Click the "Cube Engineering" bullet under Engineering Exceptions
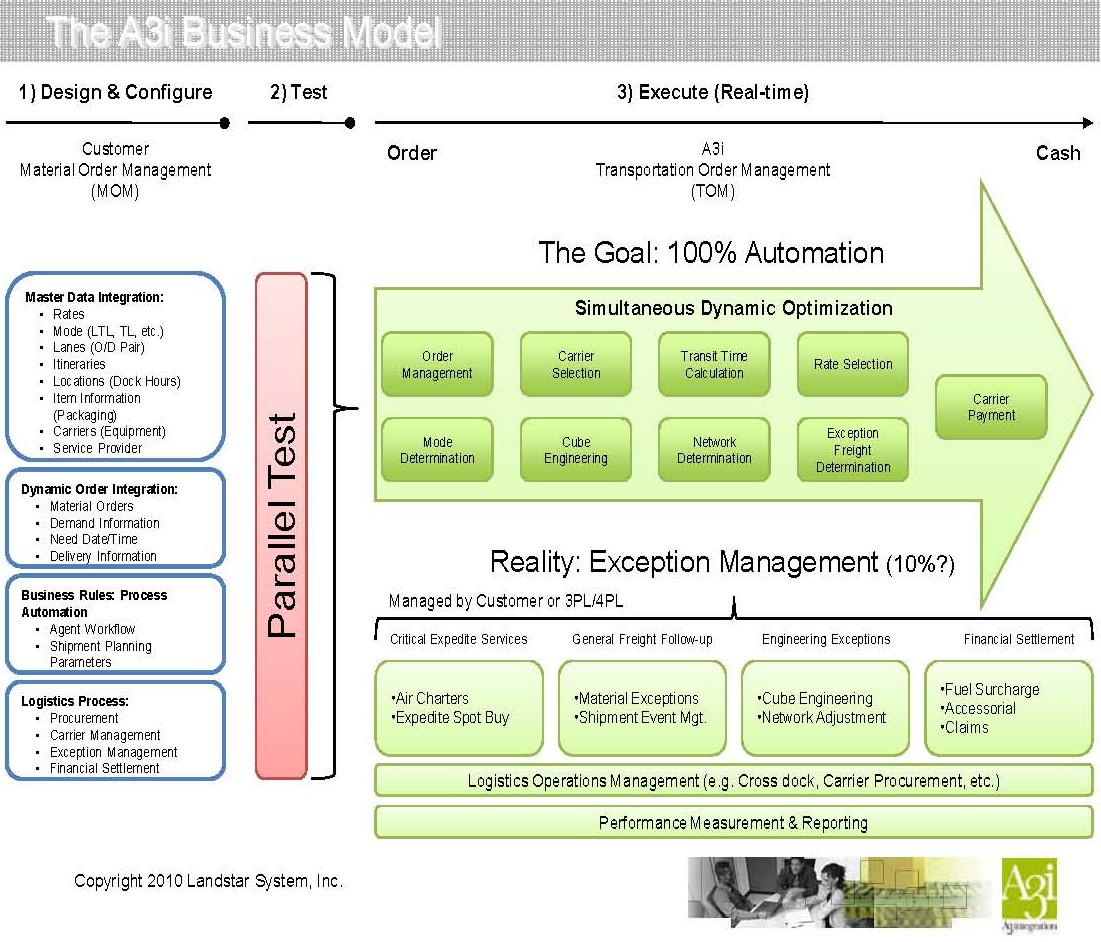This screenshot has width=1101, height=942. click(x=815, y=698)
